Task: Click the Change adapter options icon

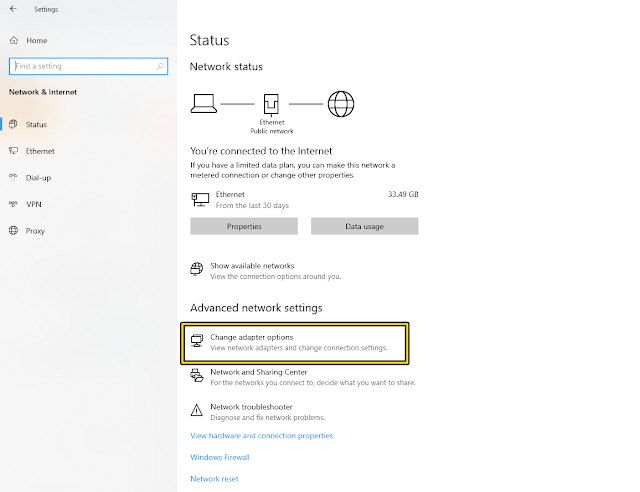Action: coord(197,341)
